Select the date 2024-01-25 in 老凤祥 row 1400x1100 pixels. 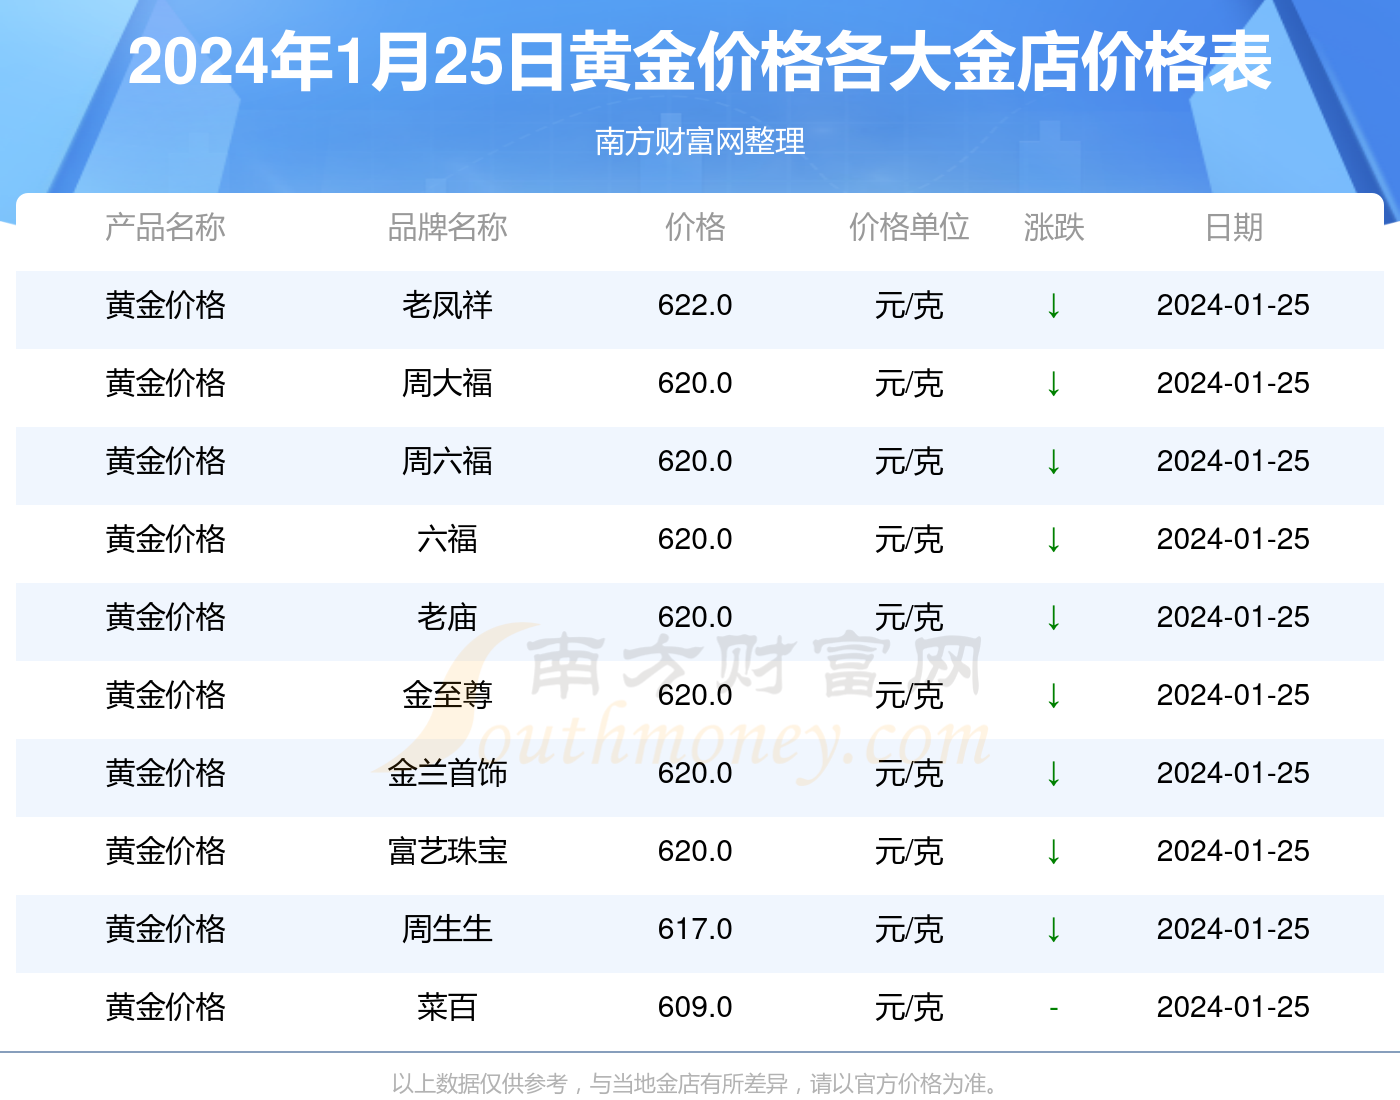tap(1233, 307)
